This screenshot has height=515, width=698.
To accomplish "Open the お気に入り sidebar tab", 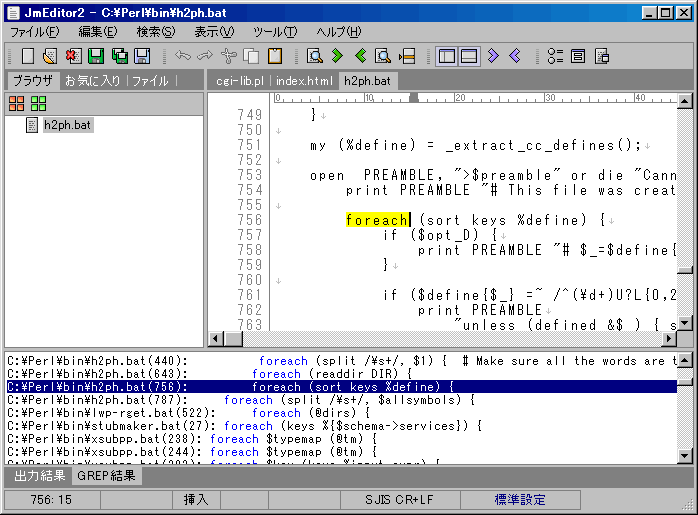I will tap(93, 80).
